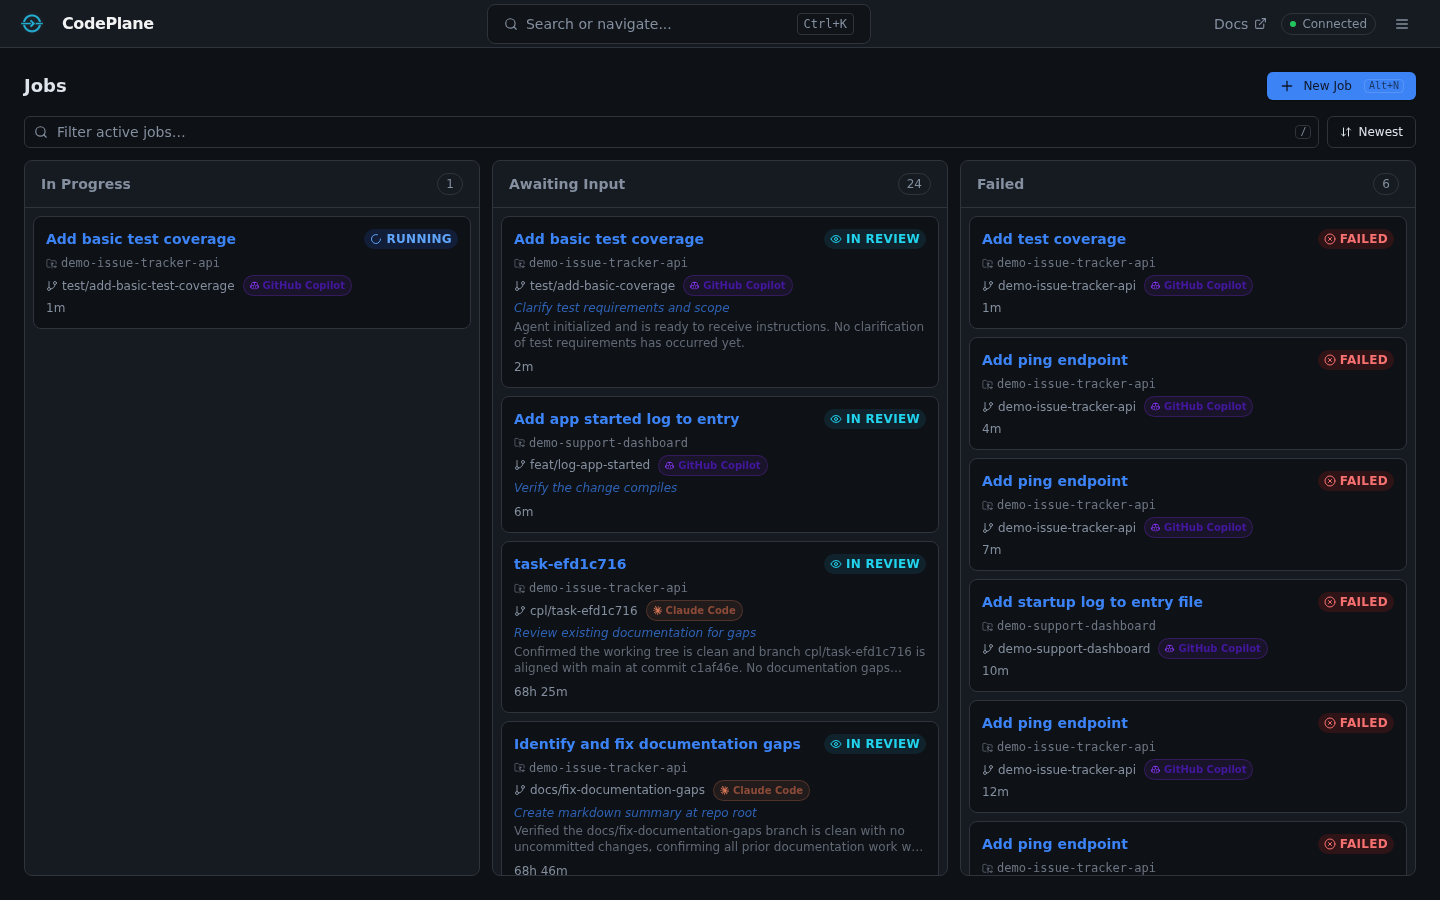1440x900 pixels.
Task: Click the CodePlane logo icon
Action: click(x=32, y=23)
